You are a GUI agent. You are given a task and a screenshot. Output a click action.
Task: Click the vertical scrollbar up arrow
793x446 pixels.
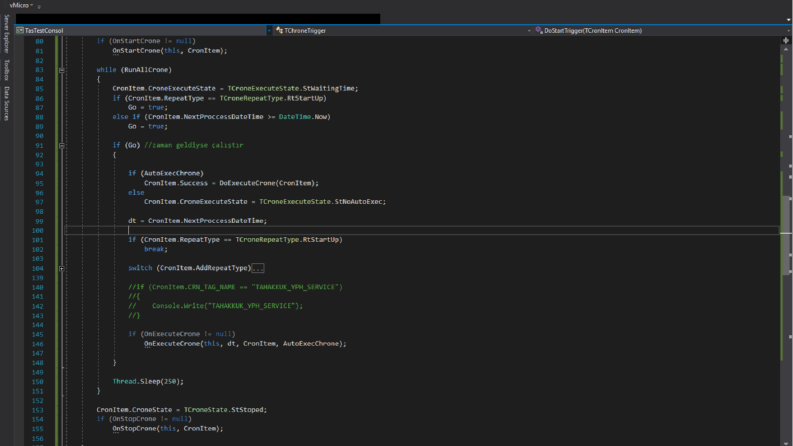786,49
